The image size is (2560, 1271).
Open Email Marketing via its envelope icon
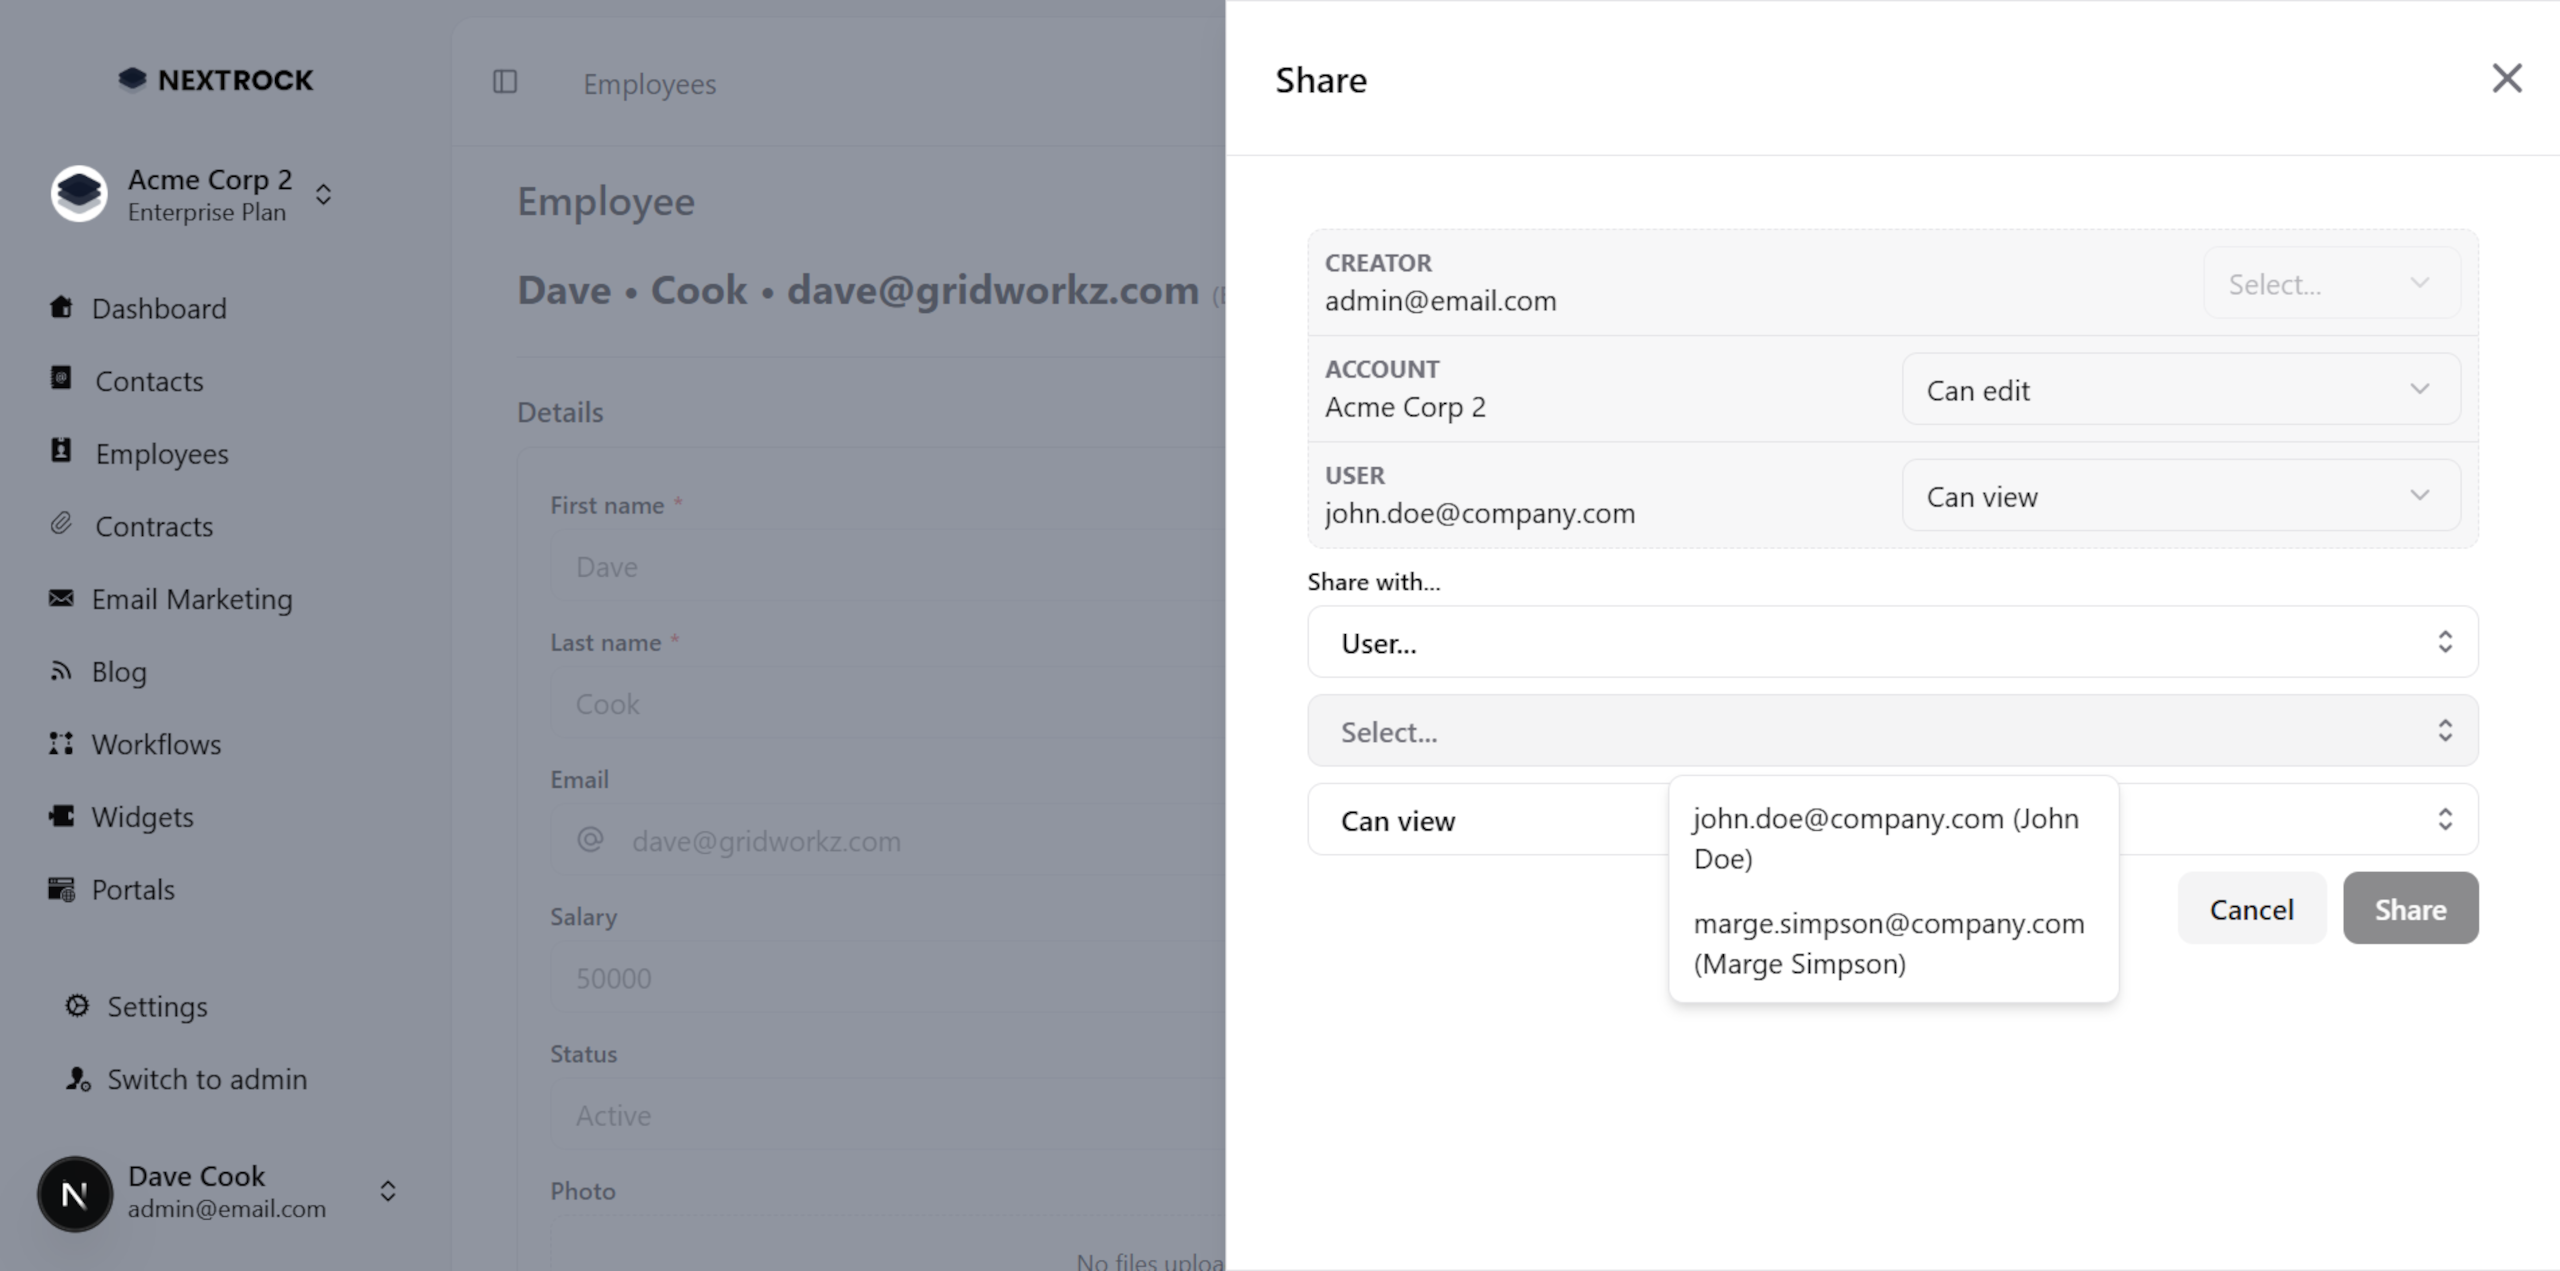[62, 598]
